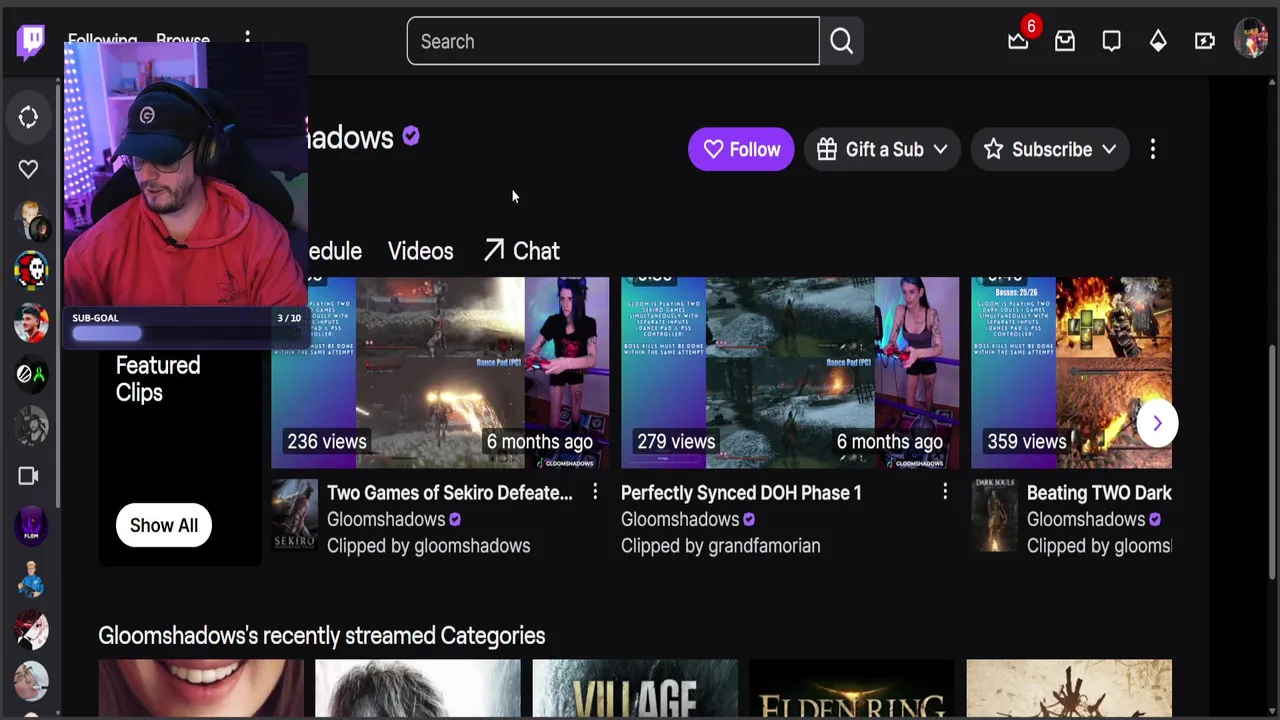Viewport: 1280px width, 720px height.
Task: Open options for Two Games of Sekiro clip
Action: 595,492
